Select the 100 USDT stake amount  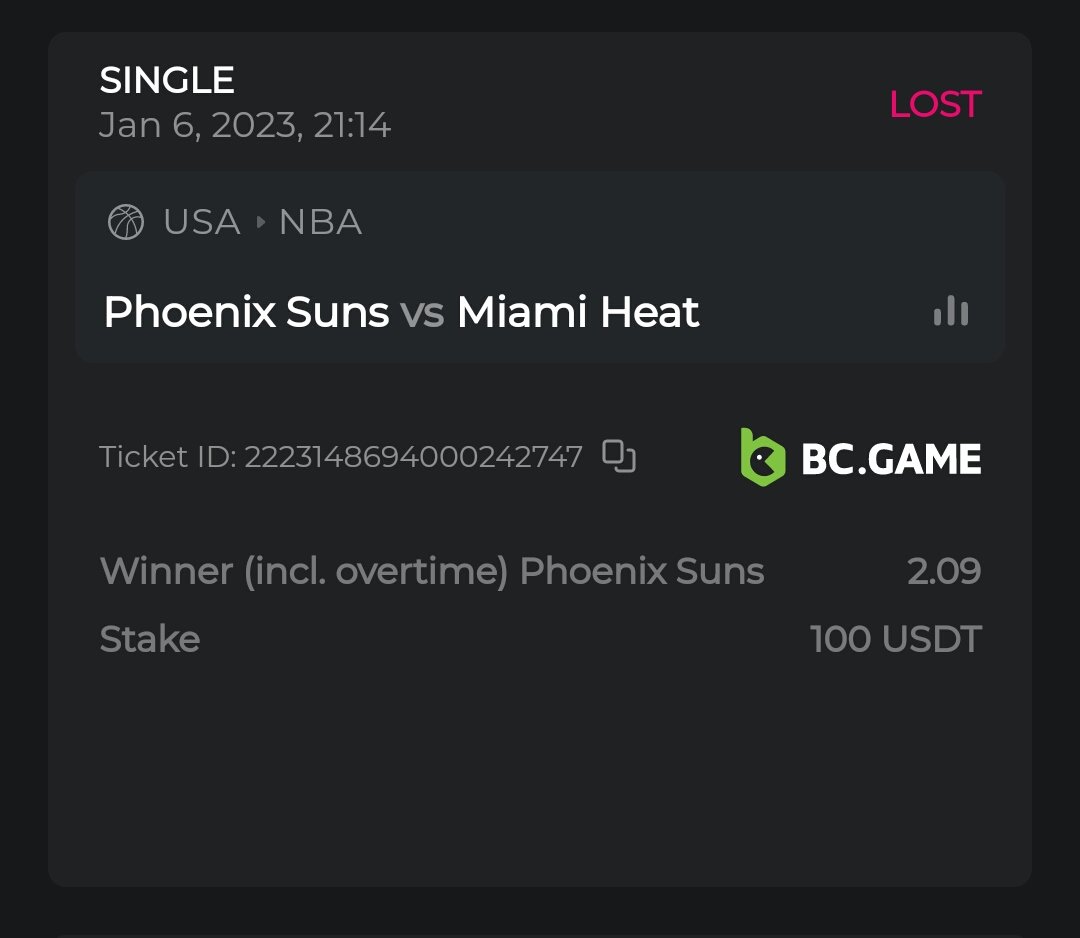896,639
